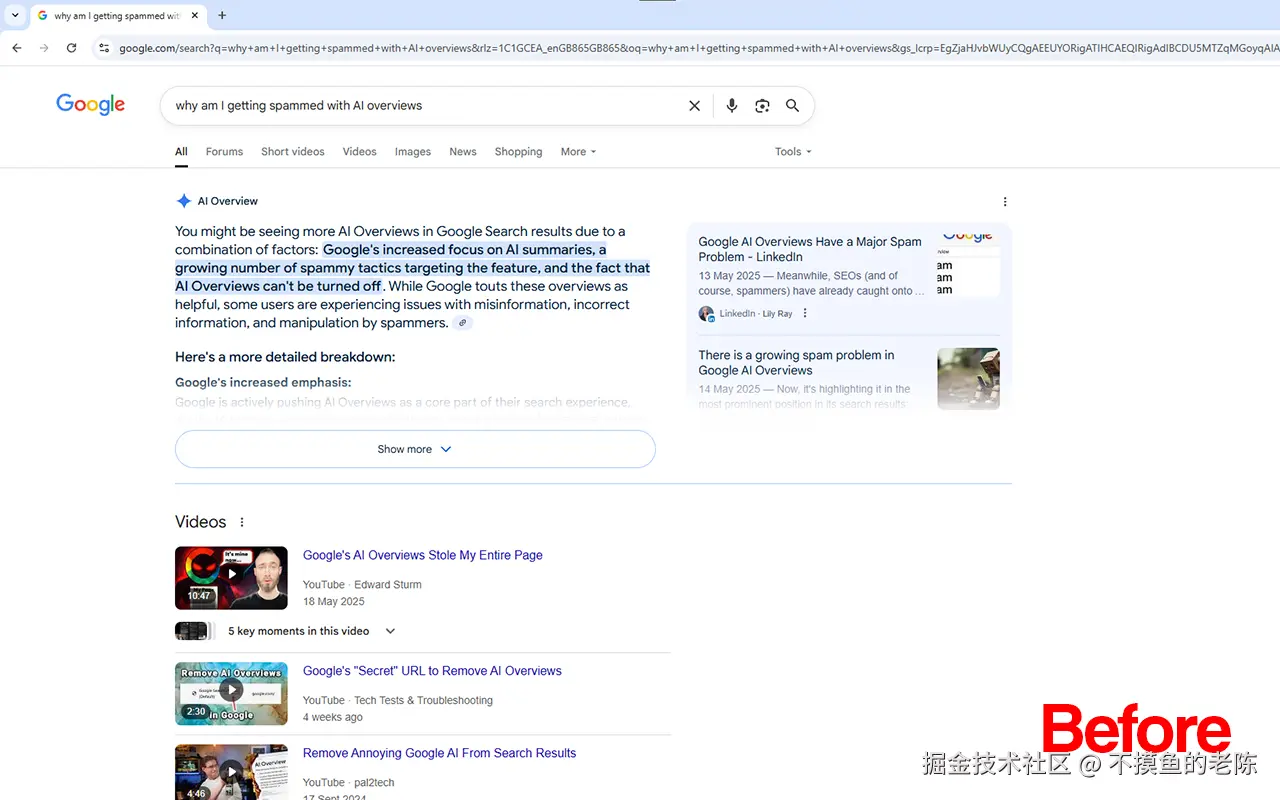Go back with browser back arrow
1280x800 pixels.
click(x=17, y=48)
